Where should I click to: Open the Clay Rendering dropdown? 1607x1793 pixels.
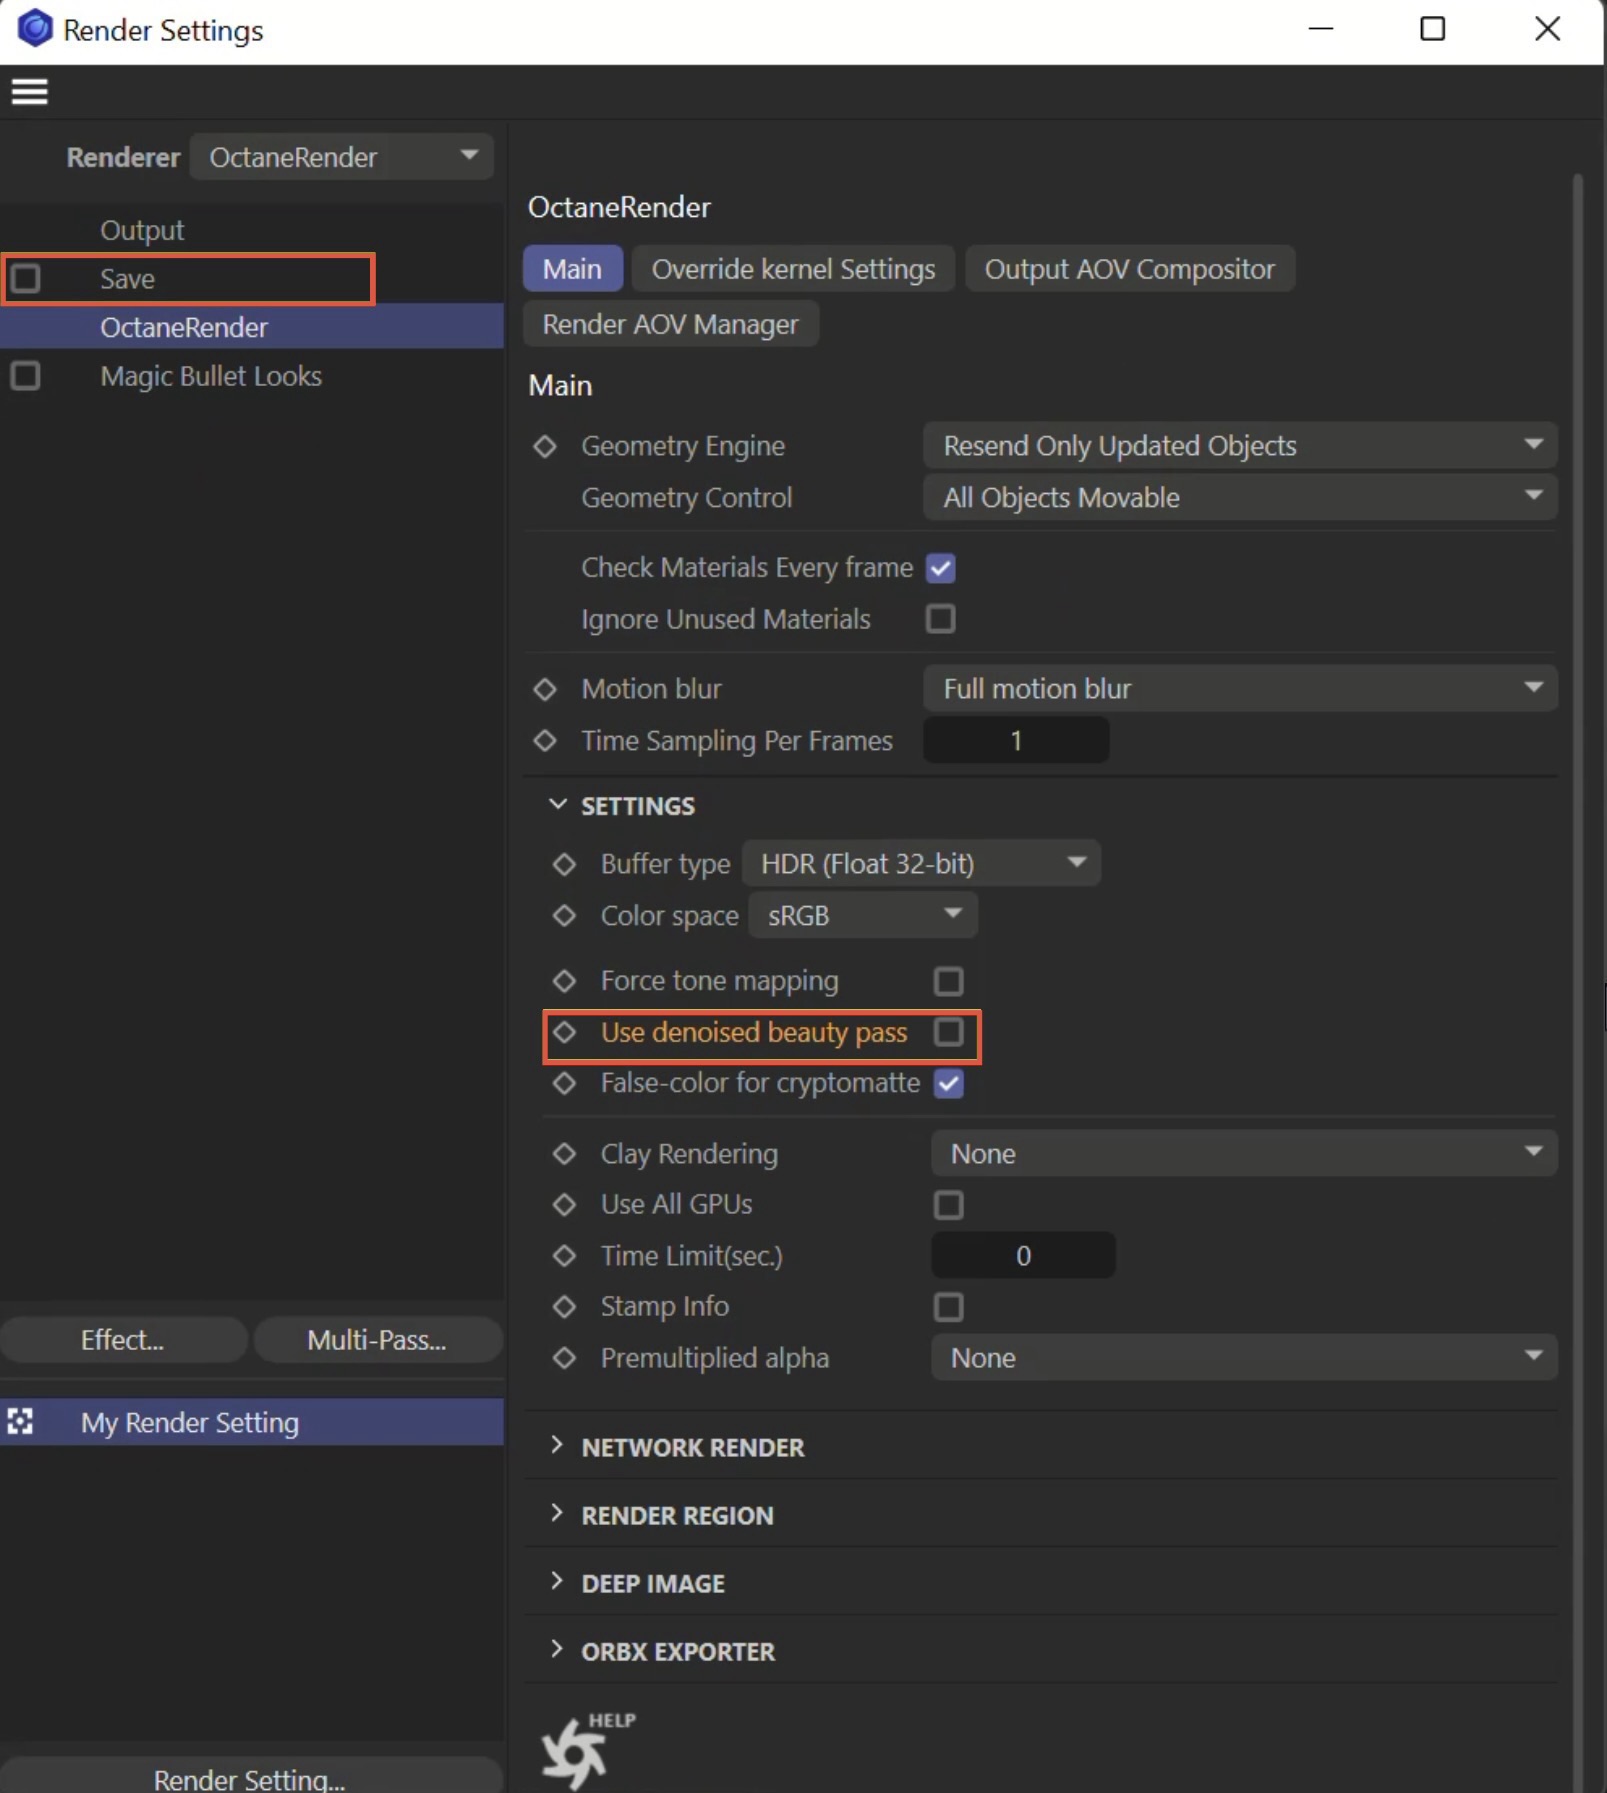pos(1244,1154)
